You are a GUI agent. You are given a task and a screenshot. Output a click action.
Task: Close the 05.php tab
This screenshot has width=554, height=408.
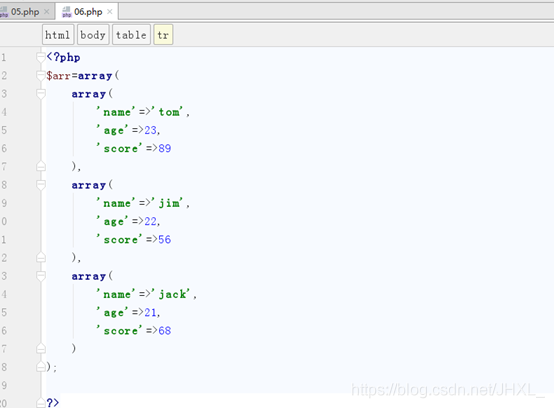(46, 12)
